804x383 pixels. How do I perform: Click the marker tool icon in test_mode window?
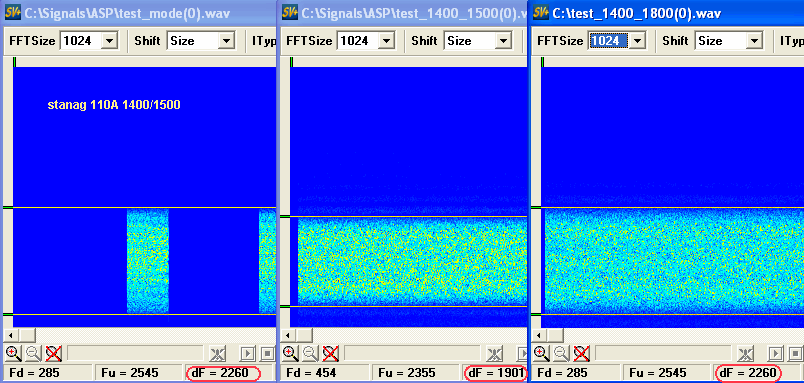(217, 353)
